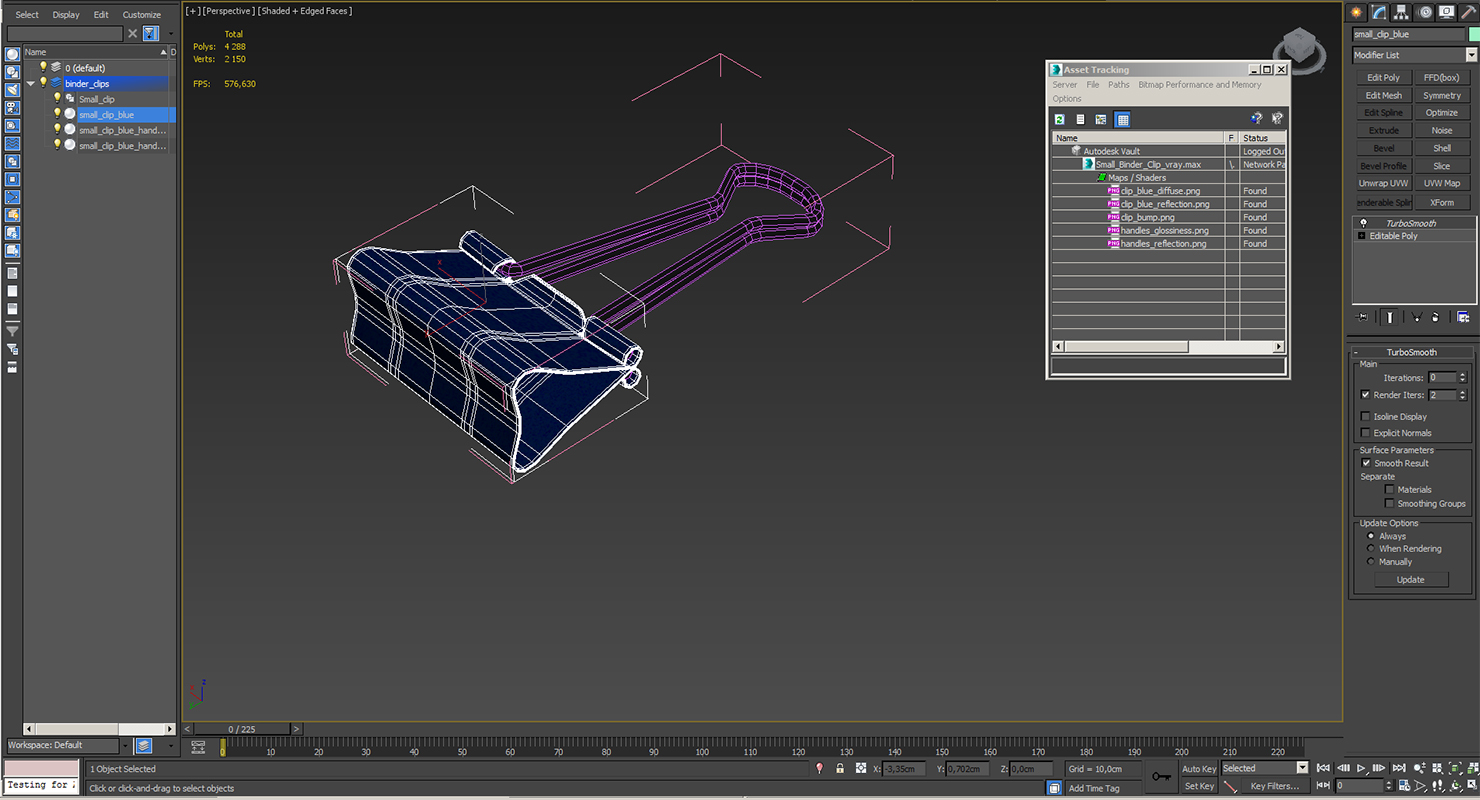This screenshot has height=800, width=1480.
Task: Increase the Iterations spinner value
Action: click(x=1462, y=375)
